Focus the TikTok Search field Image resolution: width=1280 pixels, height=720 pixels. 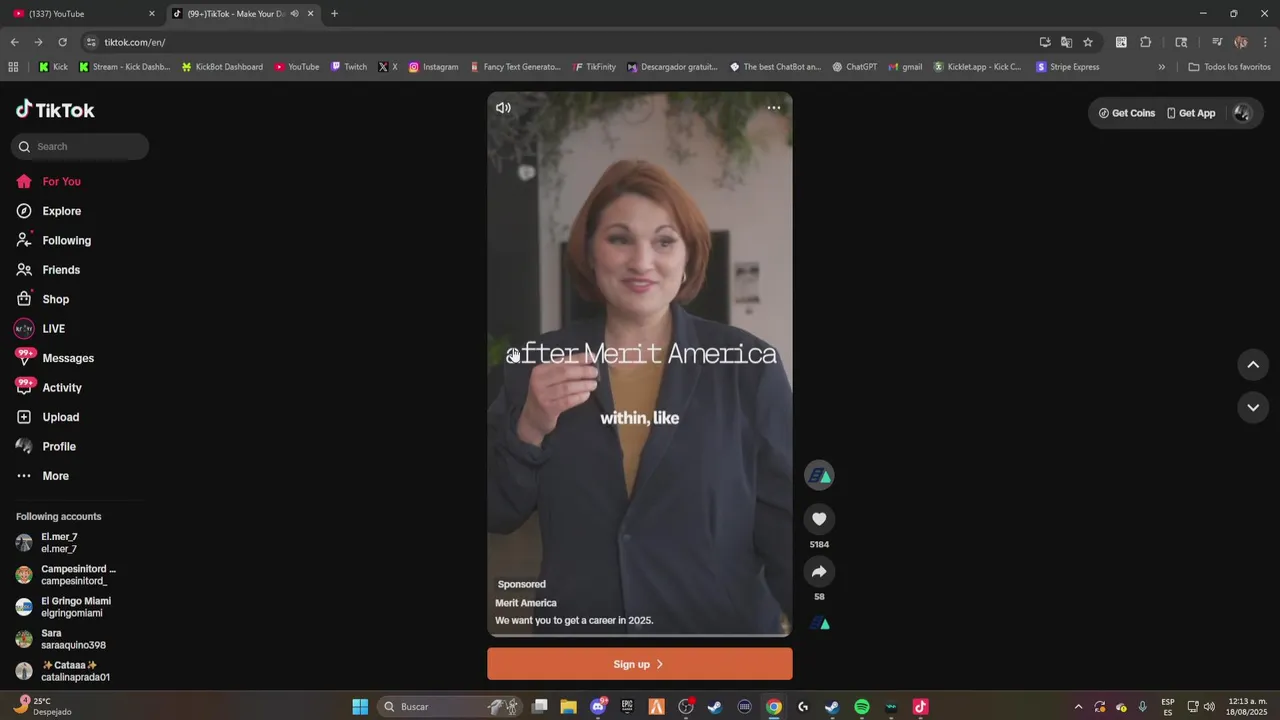[80, 147]
